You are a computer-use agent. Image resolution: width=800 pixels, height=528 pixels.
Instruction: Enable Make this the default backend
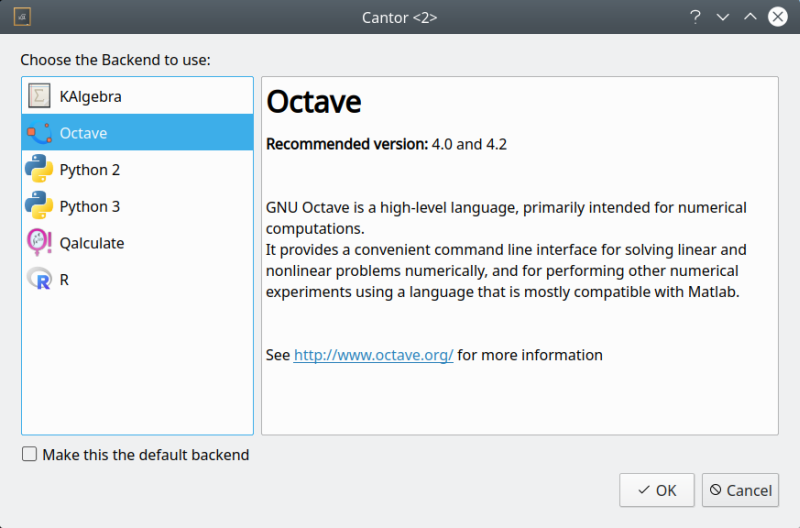pos(30,455)
